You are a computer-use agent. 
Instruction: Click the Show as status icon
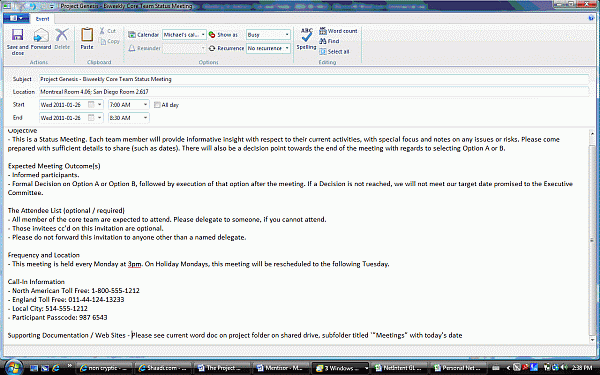212,35
